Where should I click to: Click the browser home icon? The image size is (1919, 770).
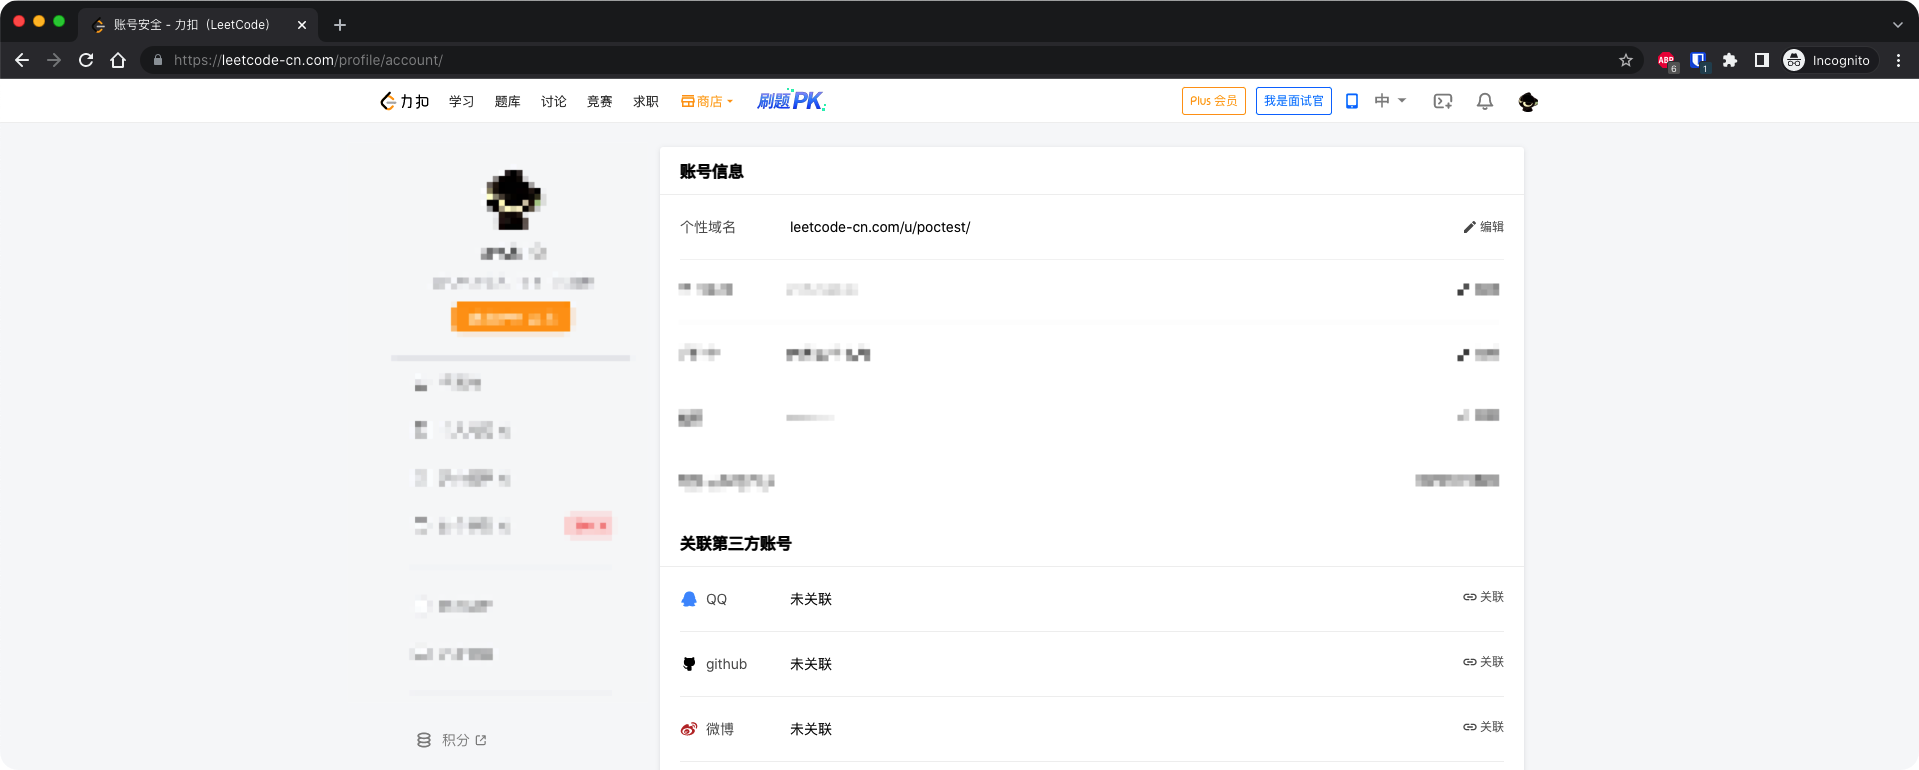(118, 60)
